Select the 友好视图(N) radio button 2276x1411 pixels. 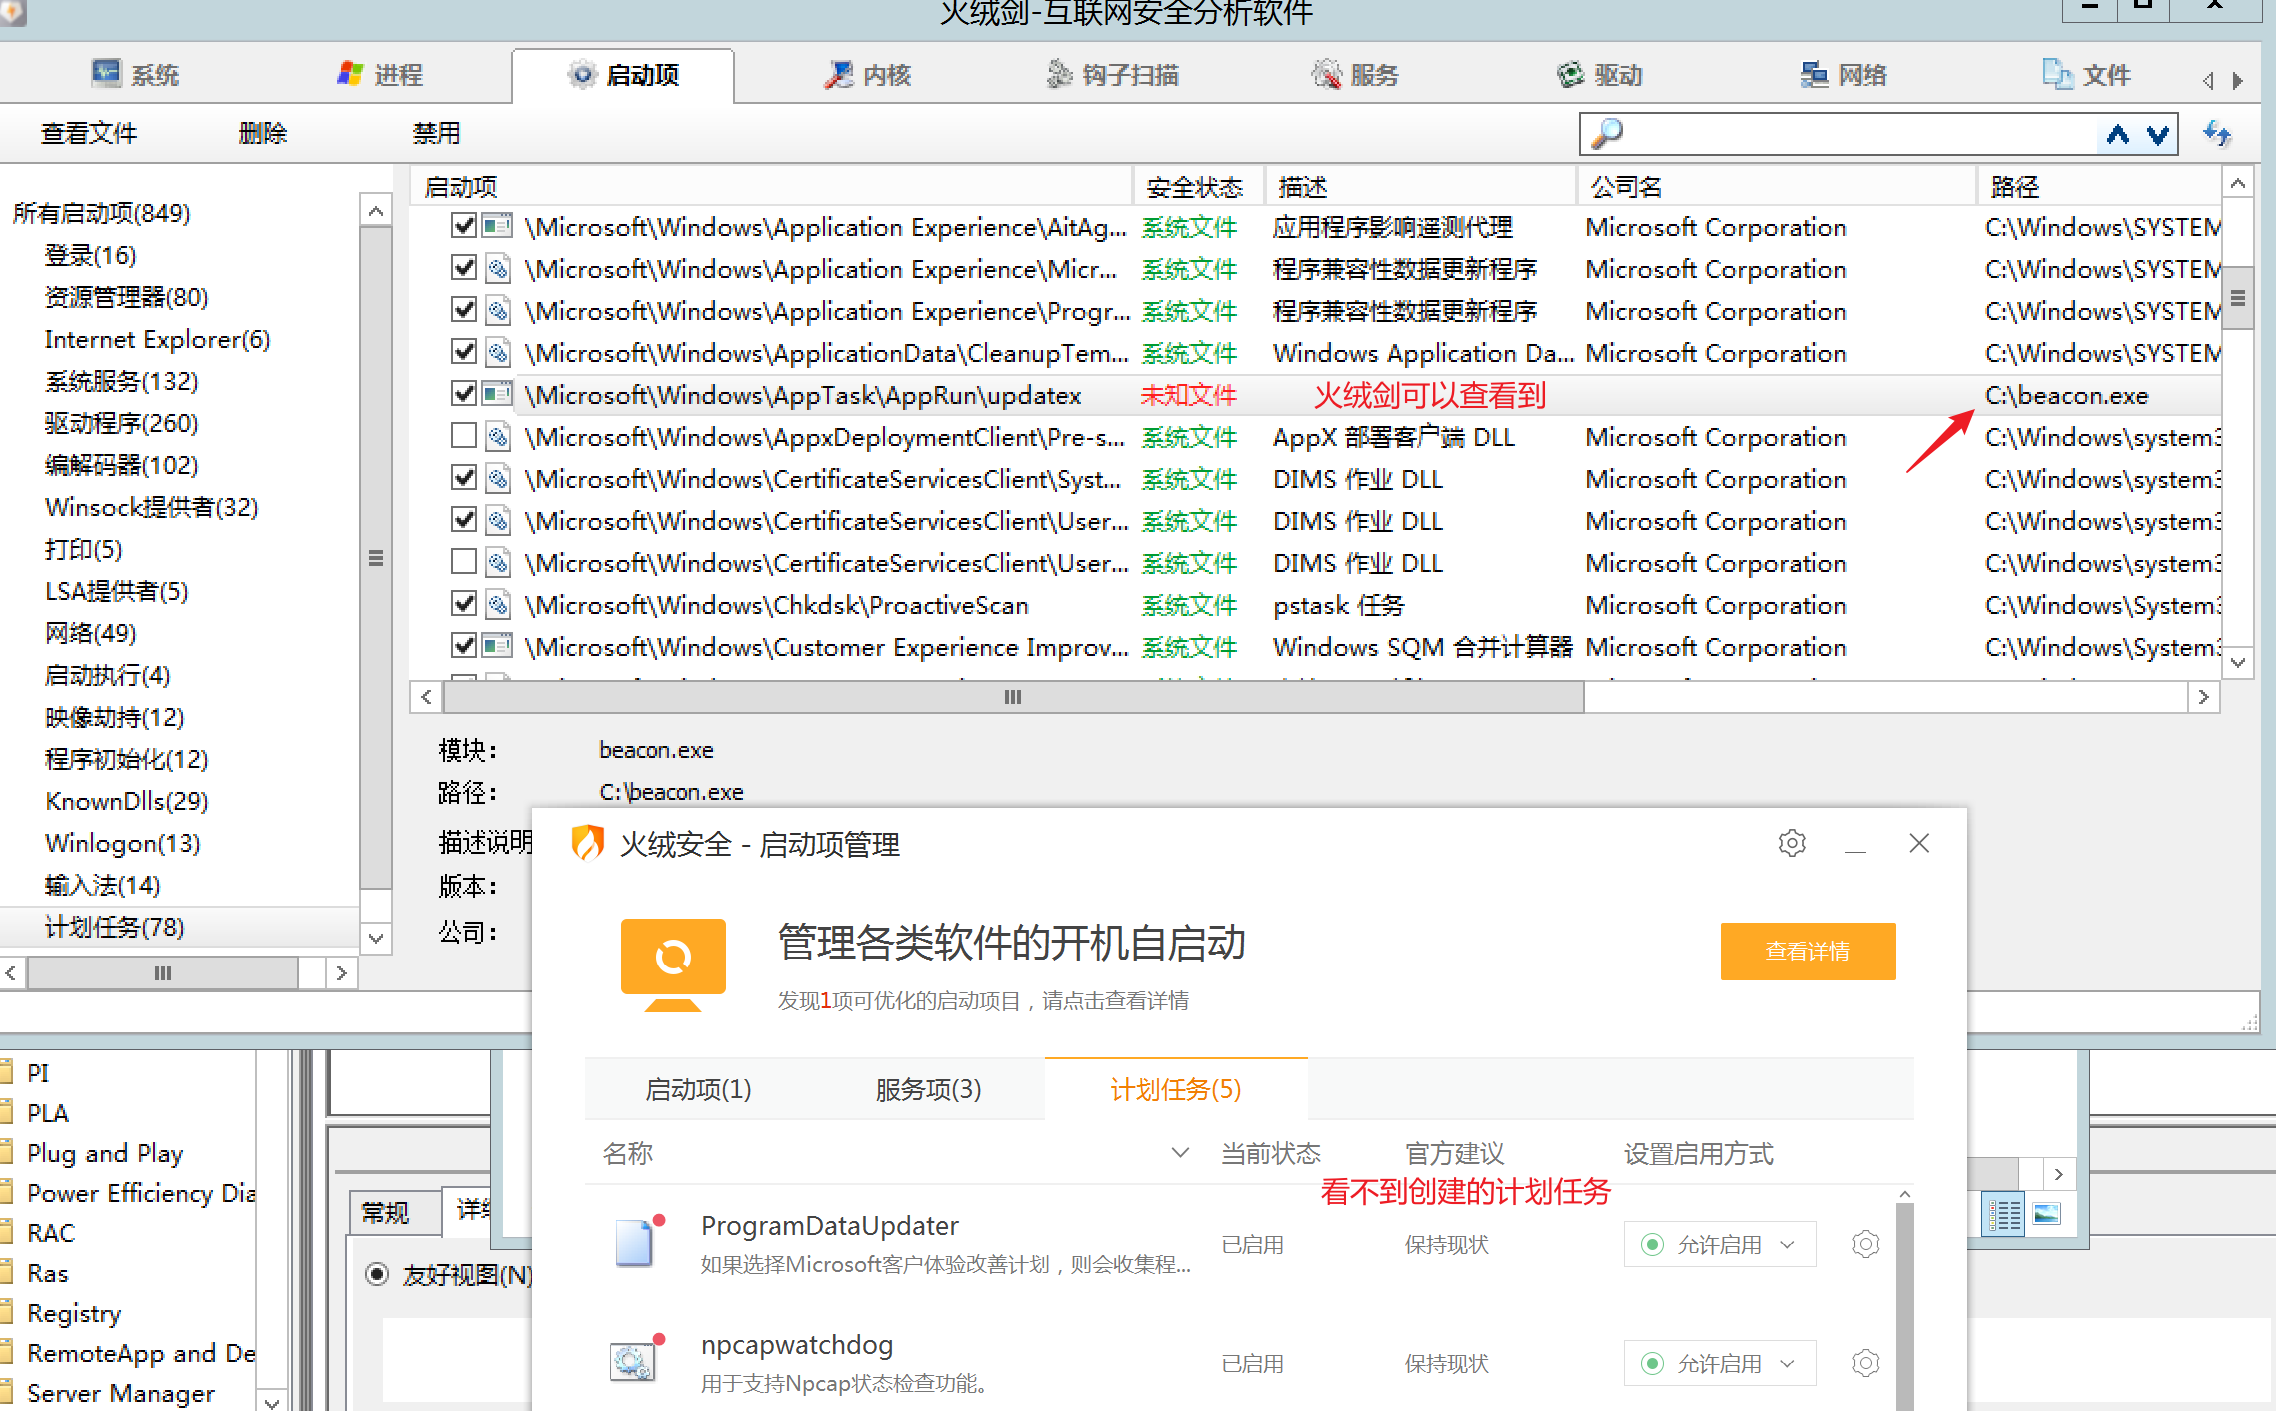tap(377, 1274)
